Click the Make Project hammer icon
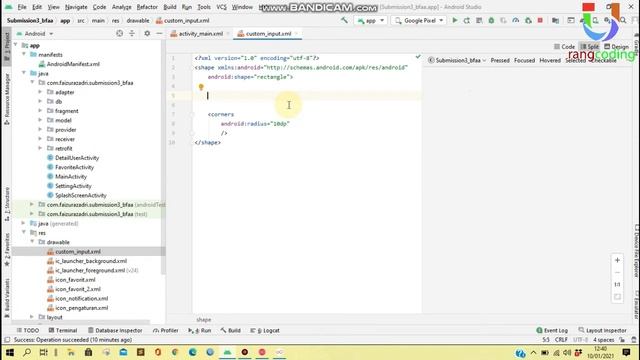 tap(344, 20)
